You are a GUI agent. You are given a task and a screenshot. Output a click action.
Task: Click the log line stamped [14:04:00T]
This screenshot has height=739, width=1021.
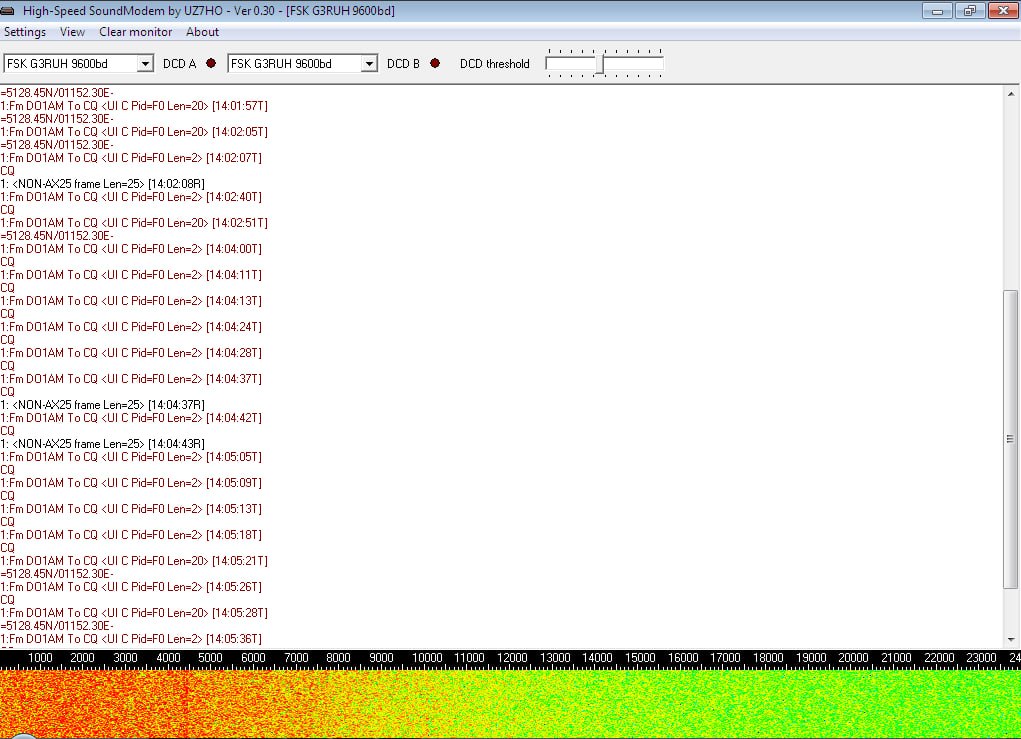click(x=131, y=249)
